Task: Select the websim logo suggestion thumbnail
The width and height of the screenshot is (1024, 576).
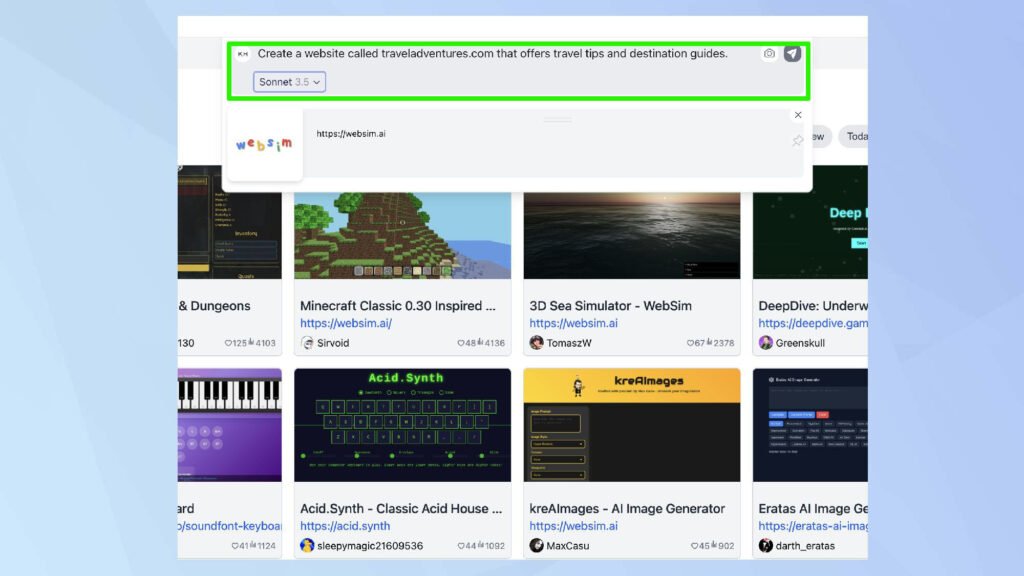Action: 265,145
